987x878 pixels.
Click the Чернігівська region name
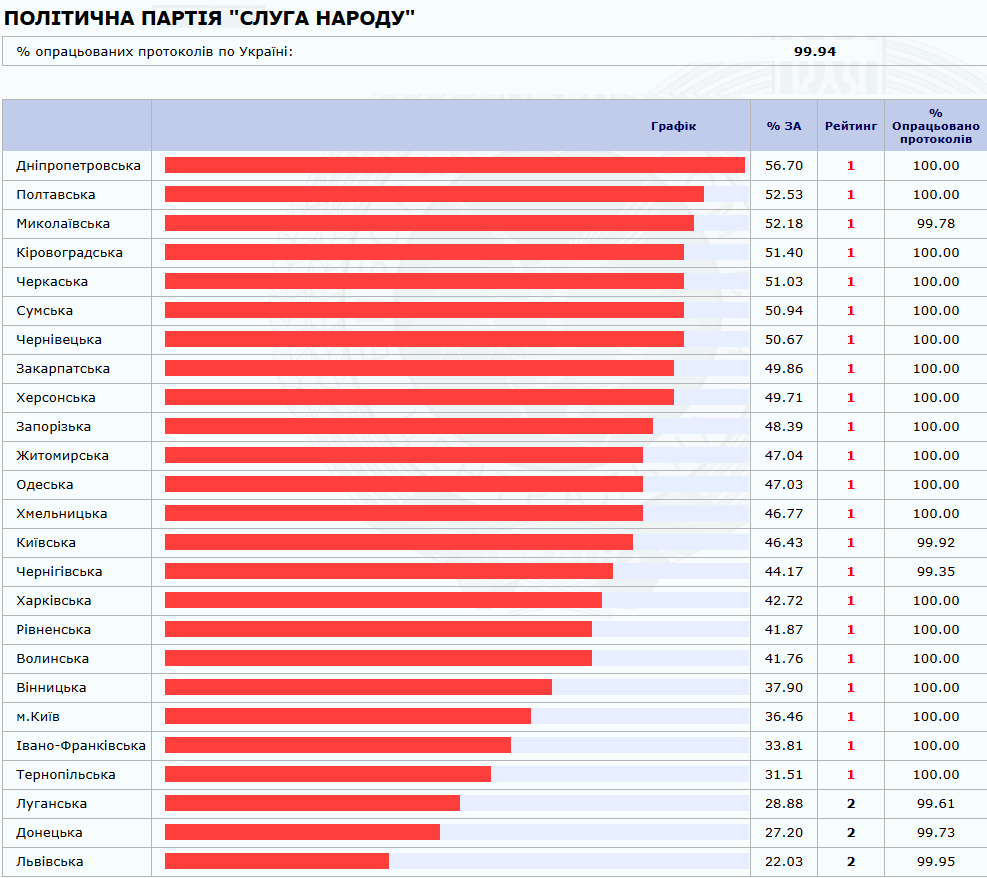click(59, 571)
